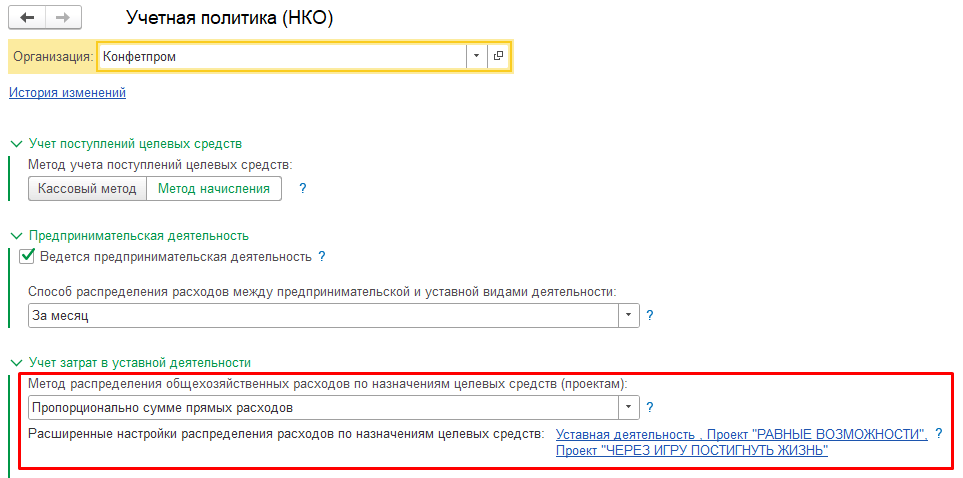Click help icon next to За месяц dropdown
The image size is (963, 478).
coord(649,315)
